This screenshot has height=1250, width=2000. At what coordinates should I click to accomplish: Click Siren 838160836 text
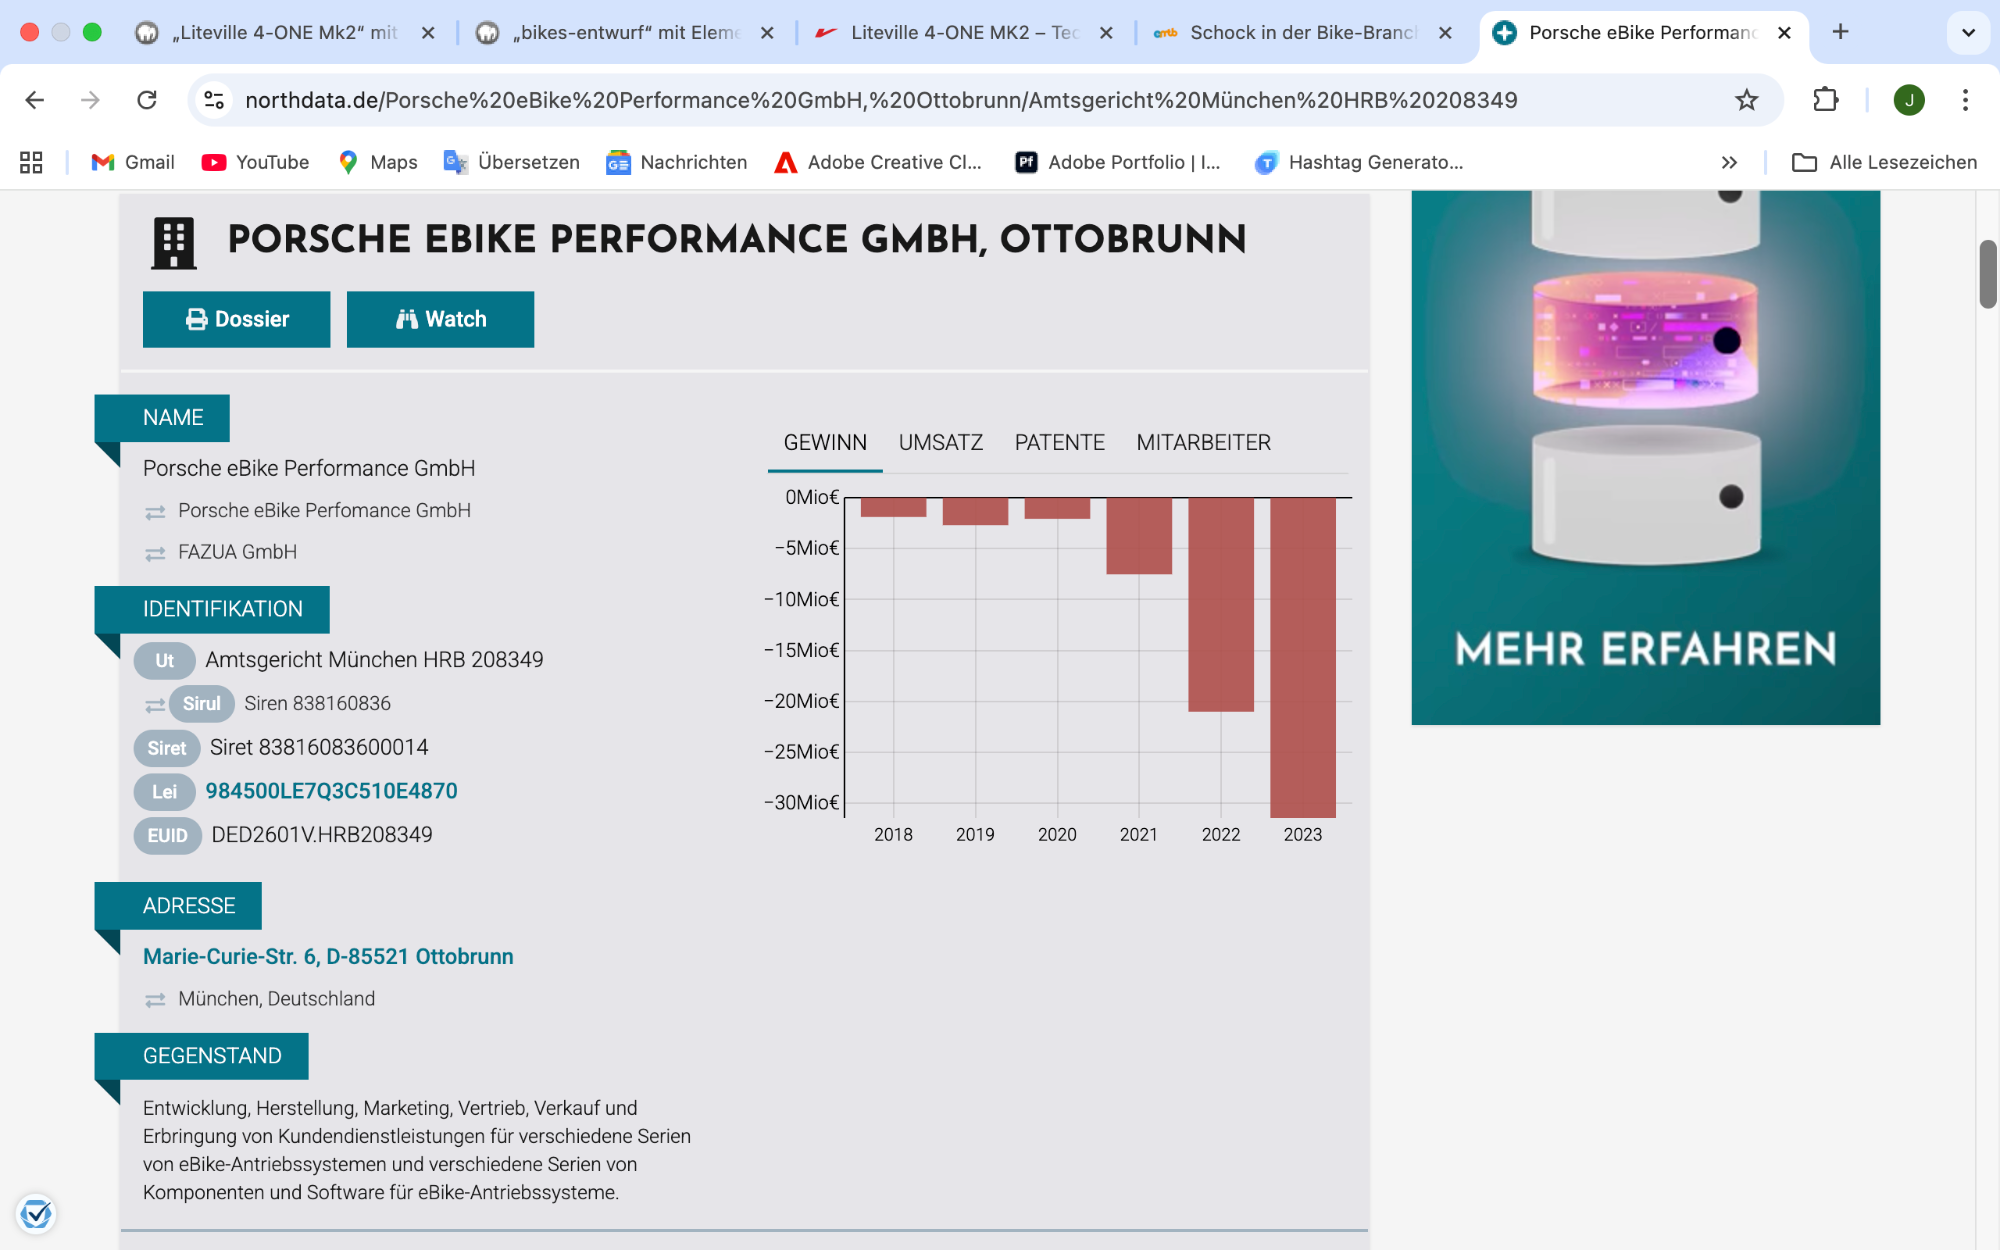[x=317, y=703]
